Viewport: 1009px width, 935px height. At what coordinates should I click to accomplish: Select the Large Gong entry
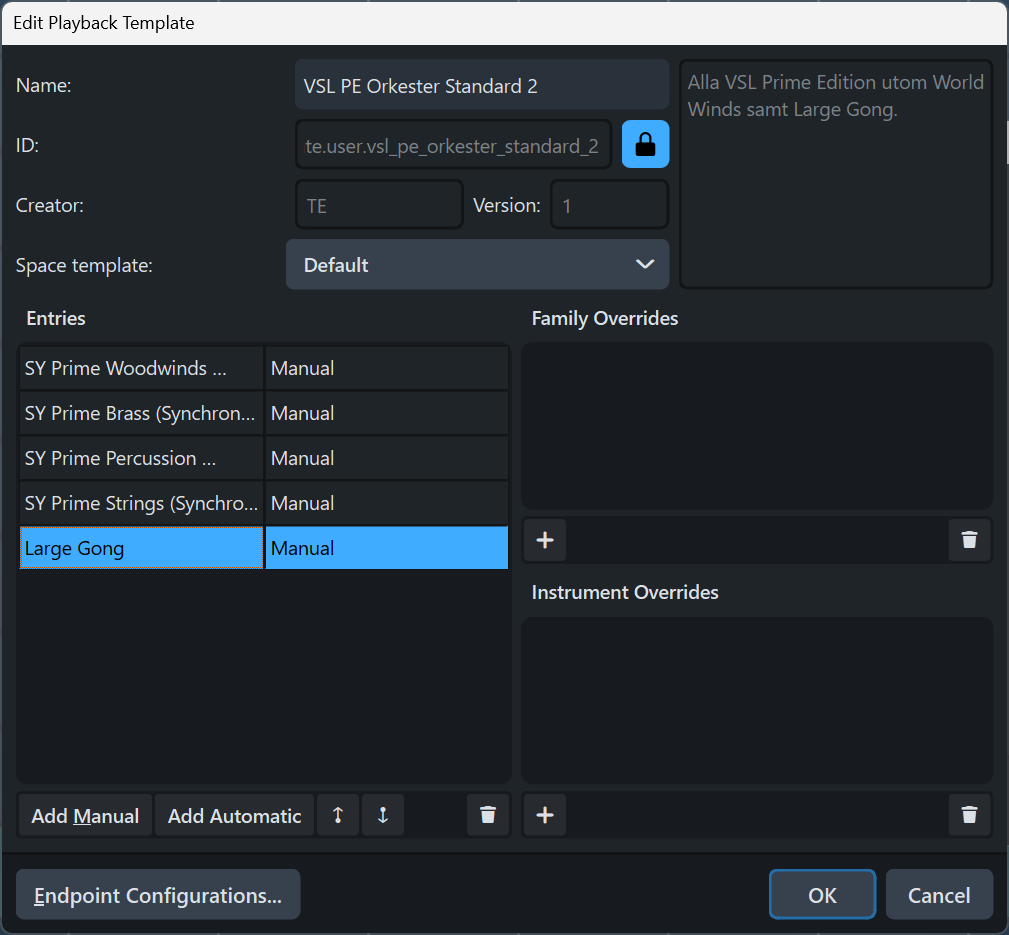pyautogui.click(x=142, y=548)
